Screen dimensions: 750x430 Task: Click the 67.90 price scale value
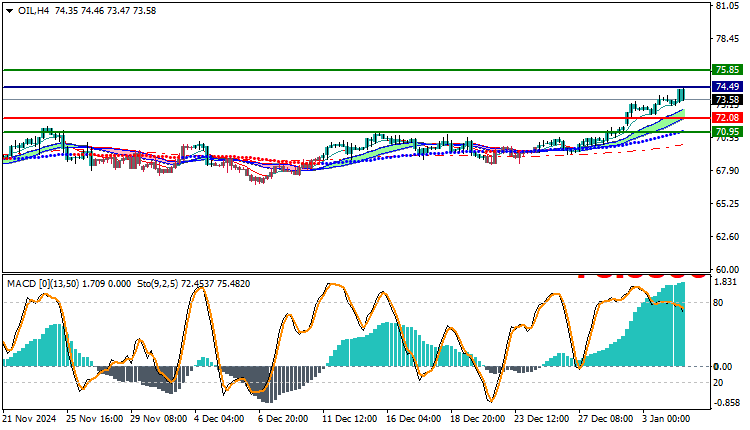click(x=727, y=171)
